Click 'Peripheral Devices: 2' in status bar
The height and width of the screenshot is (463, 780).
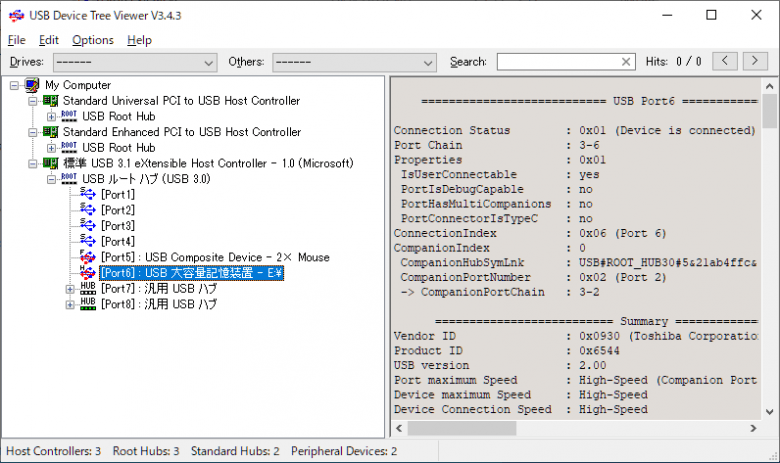344,451
